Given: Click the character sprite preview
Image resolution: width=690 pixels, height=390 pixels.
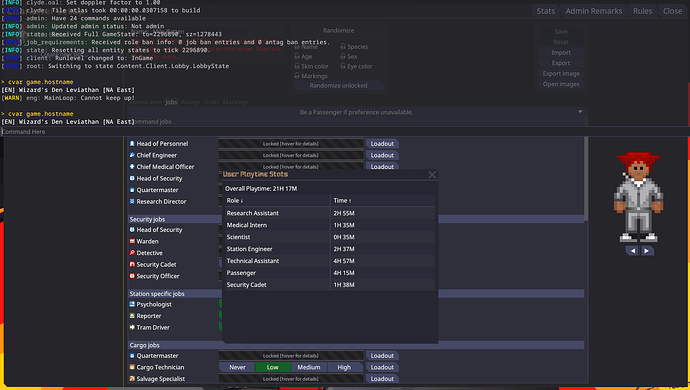Looking at the screenshot, I should click(639, 197).
